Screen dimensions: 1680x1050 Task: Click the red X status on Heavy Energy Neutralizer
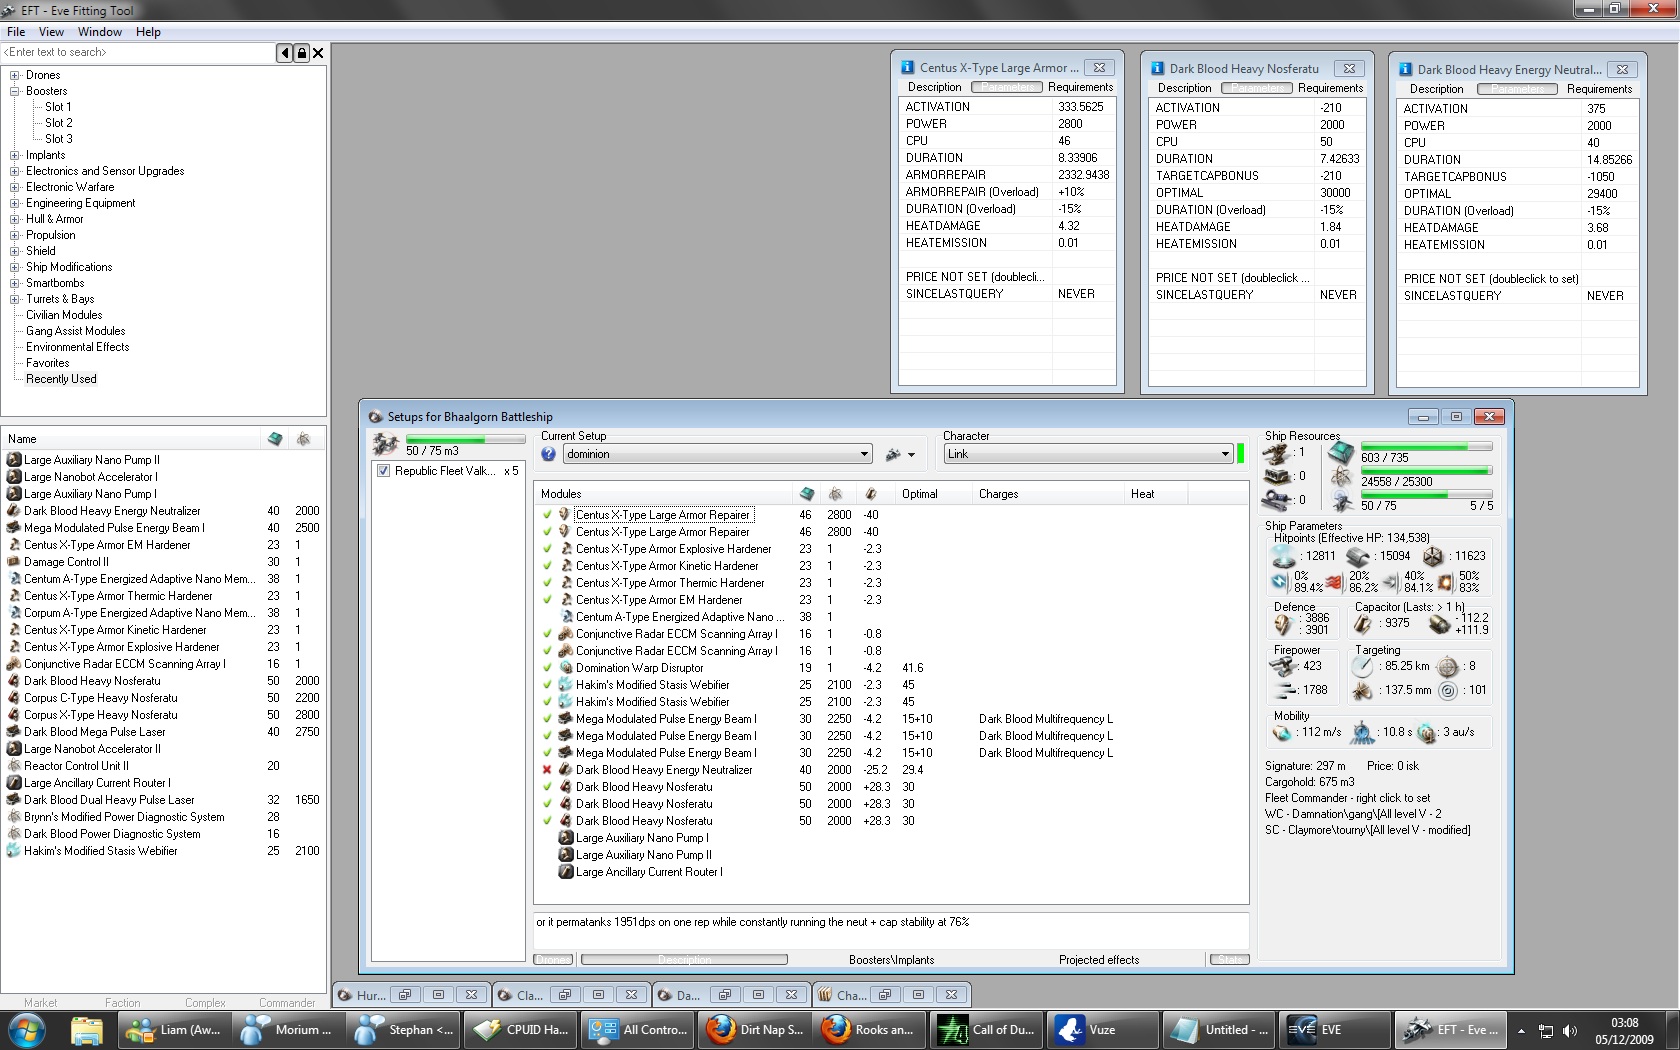coord(547,770)
